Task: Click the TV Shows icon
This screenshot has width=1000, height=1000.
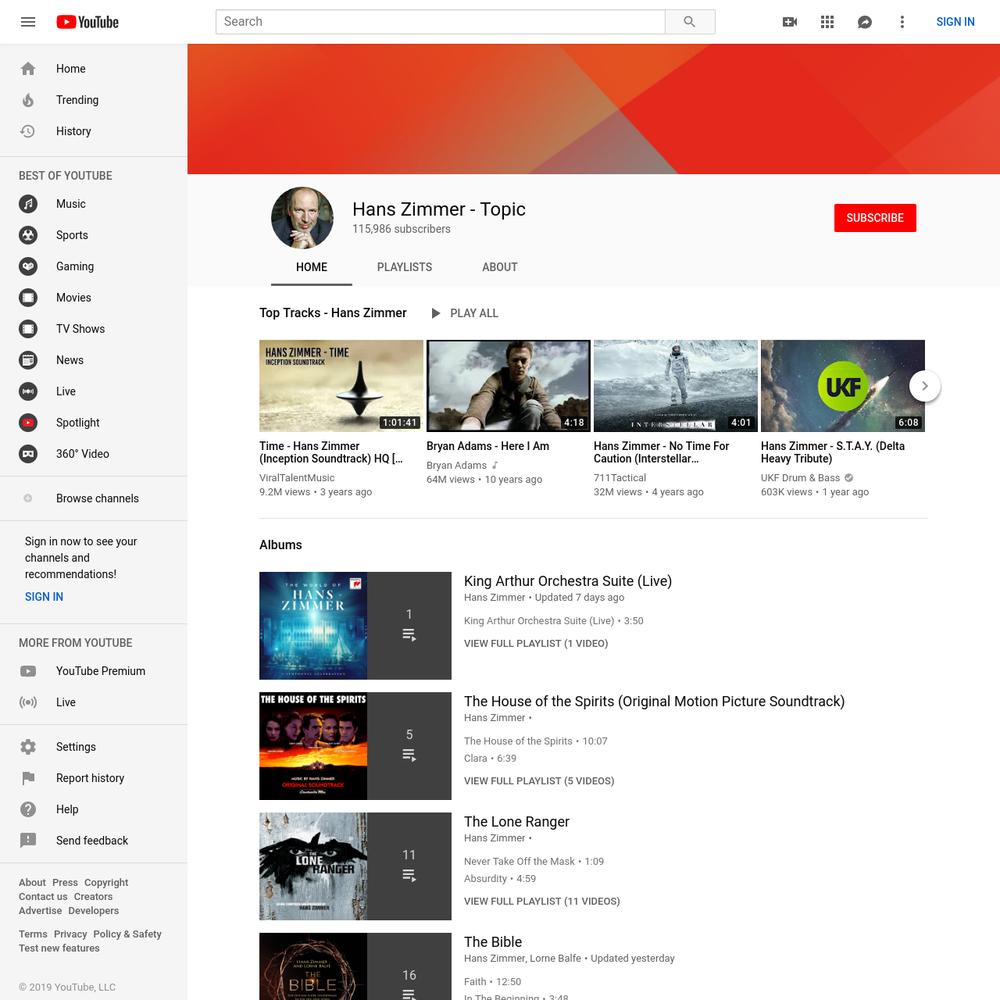Action: pos(28,329)
